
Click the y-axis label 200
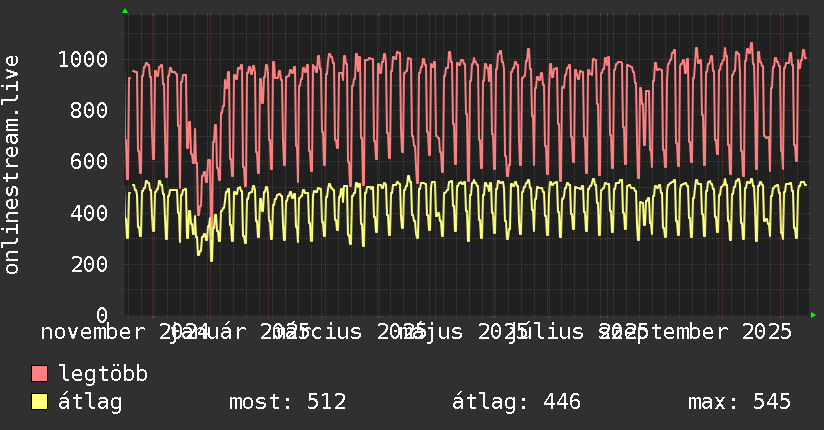[x=89, y=264]
